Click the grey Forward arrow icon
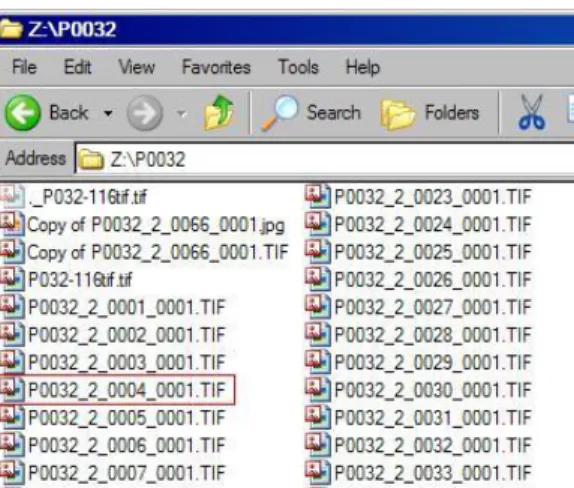 [x=145, y=113]
